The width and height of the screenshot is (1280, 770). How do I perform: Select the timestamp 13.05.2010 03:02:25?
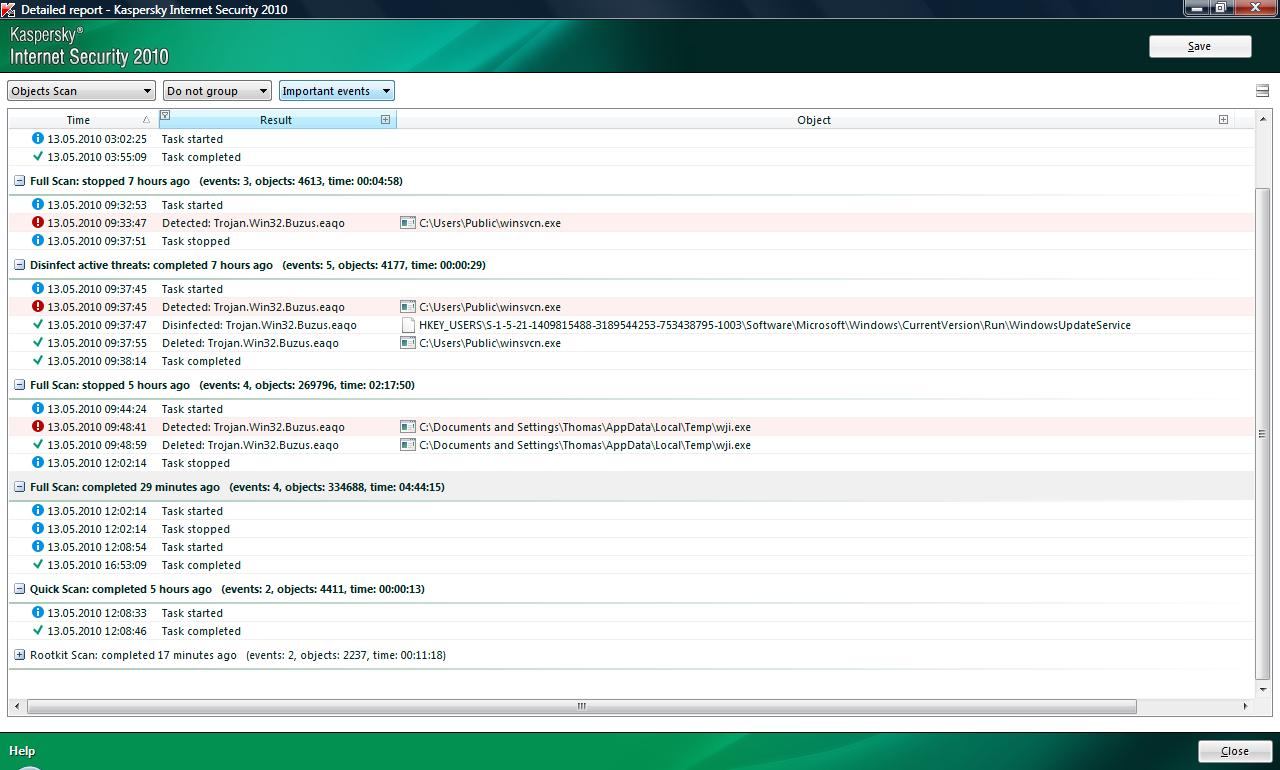[97, 139]
